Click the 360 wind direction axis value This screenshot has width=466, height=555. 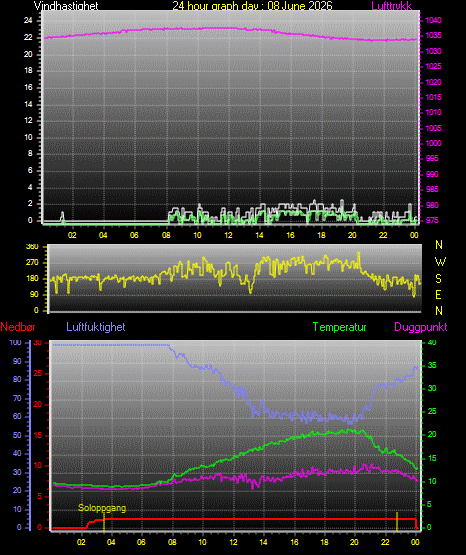pyautogui.click(x=32, y=247)
